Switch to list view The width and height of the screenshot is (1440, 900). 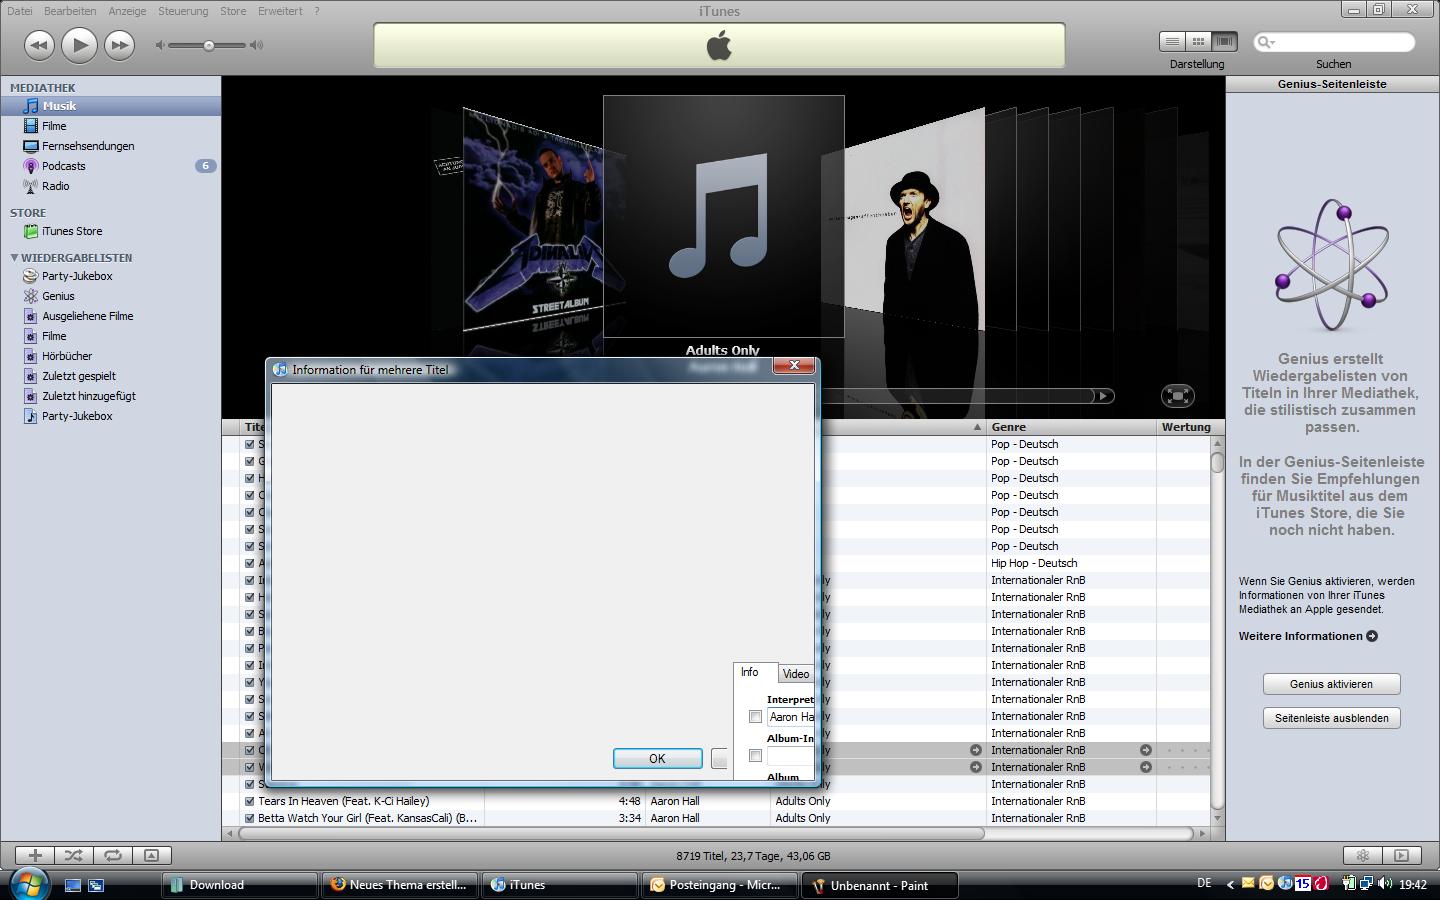click(x=1172, y=41)
